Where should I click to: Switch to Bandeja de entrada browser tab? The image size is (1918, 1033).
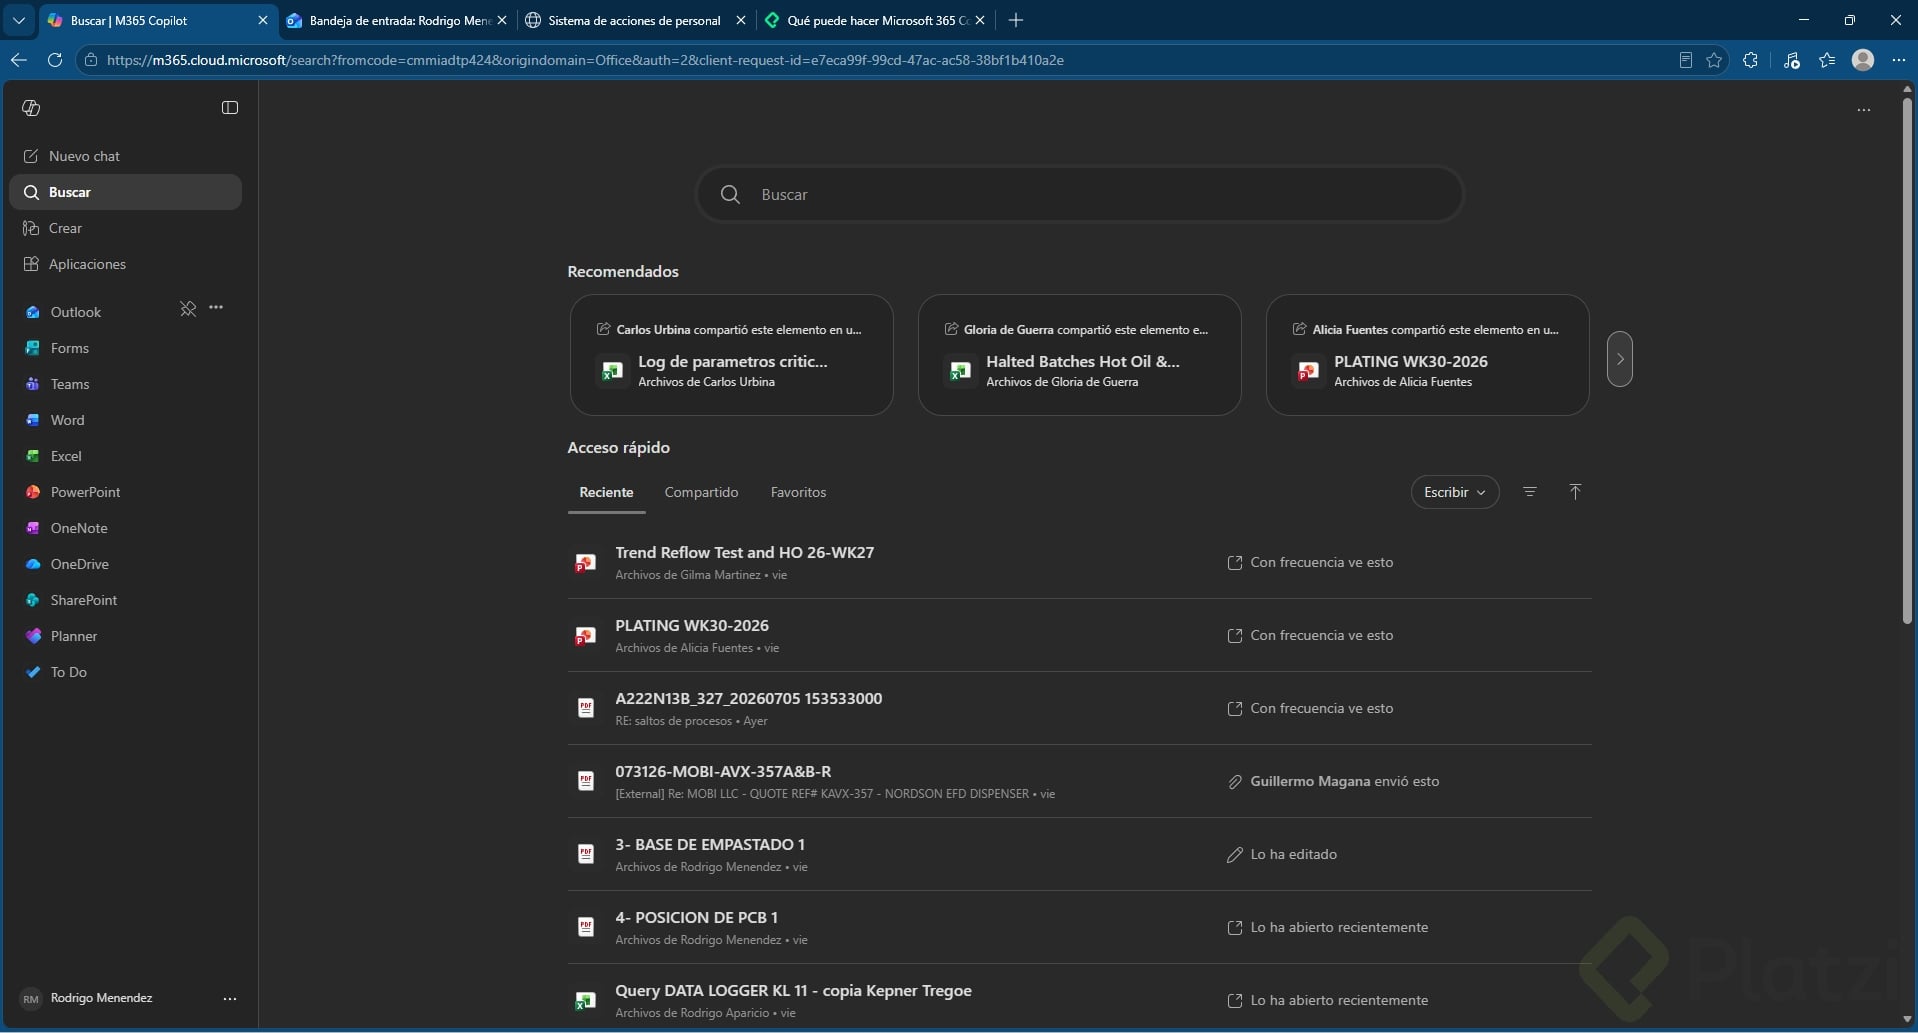point(397,20)
